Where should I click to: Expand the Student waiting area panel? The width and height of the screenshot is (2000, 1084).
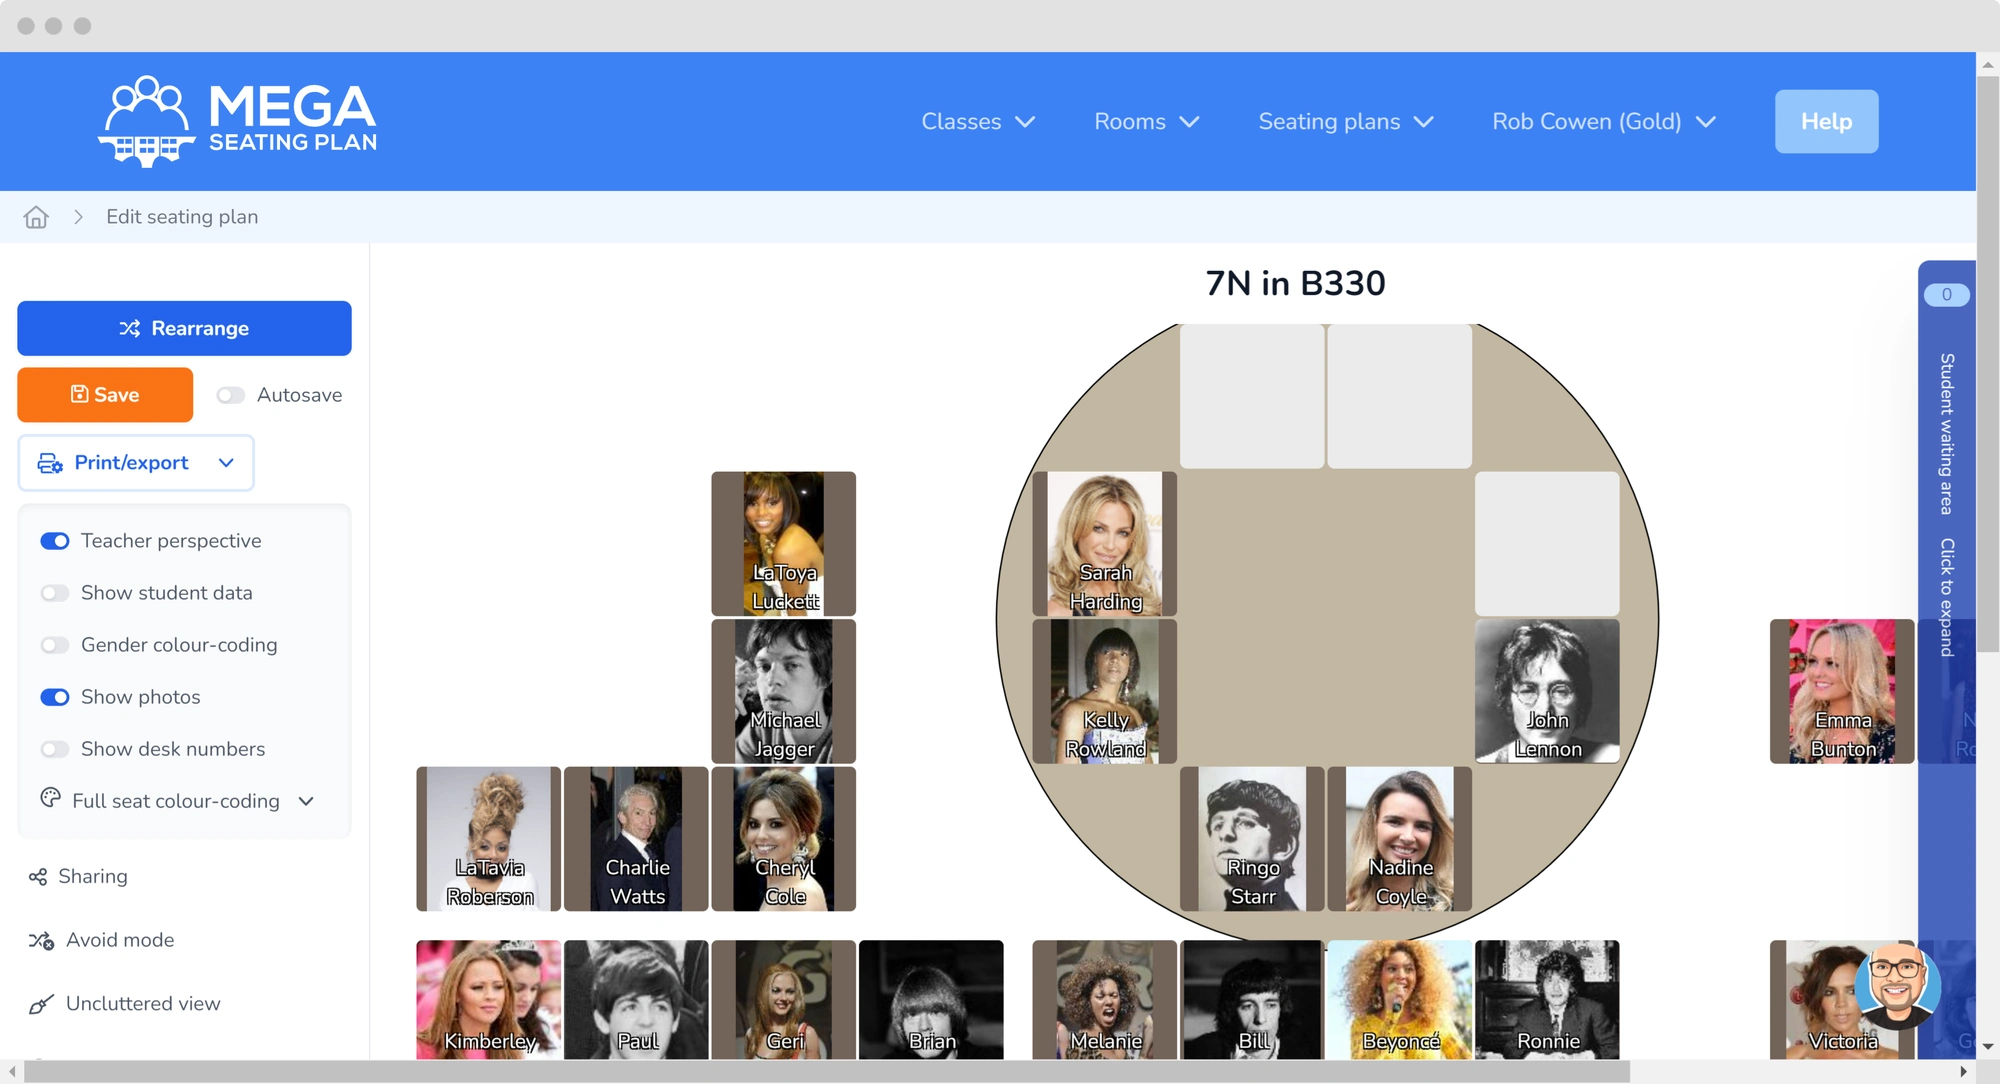click(1946, 505)
